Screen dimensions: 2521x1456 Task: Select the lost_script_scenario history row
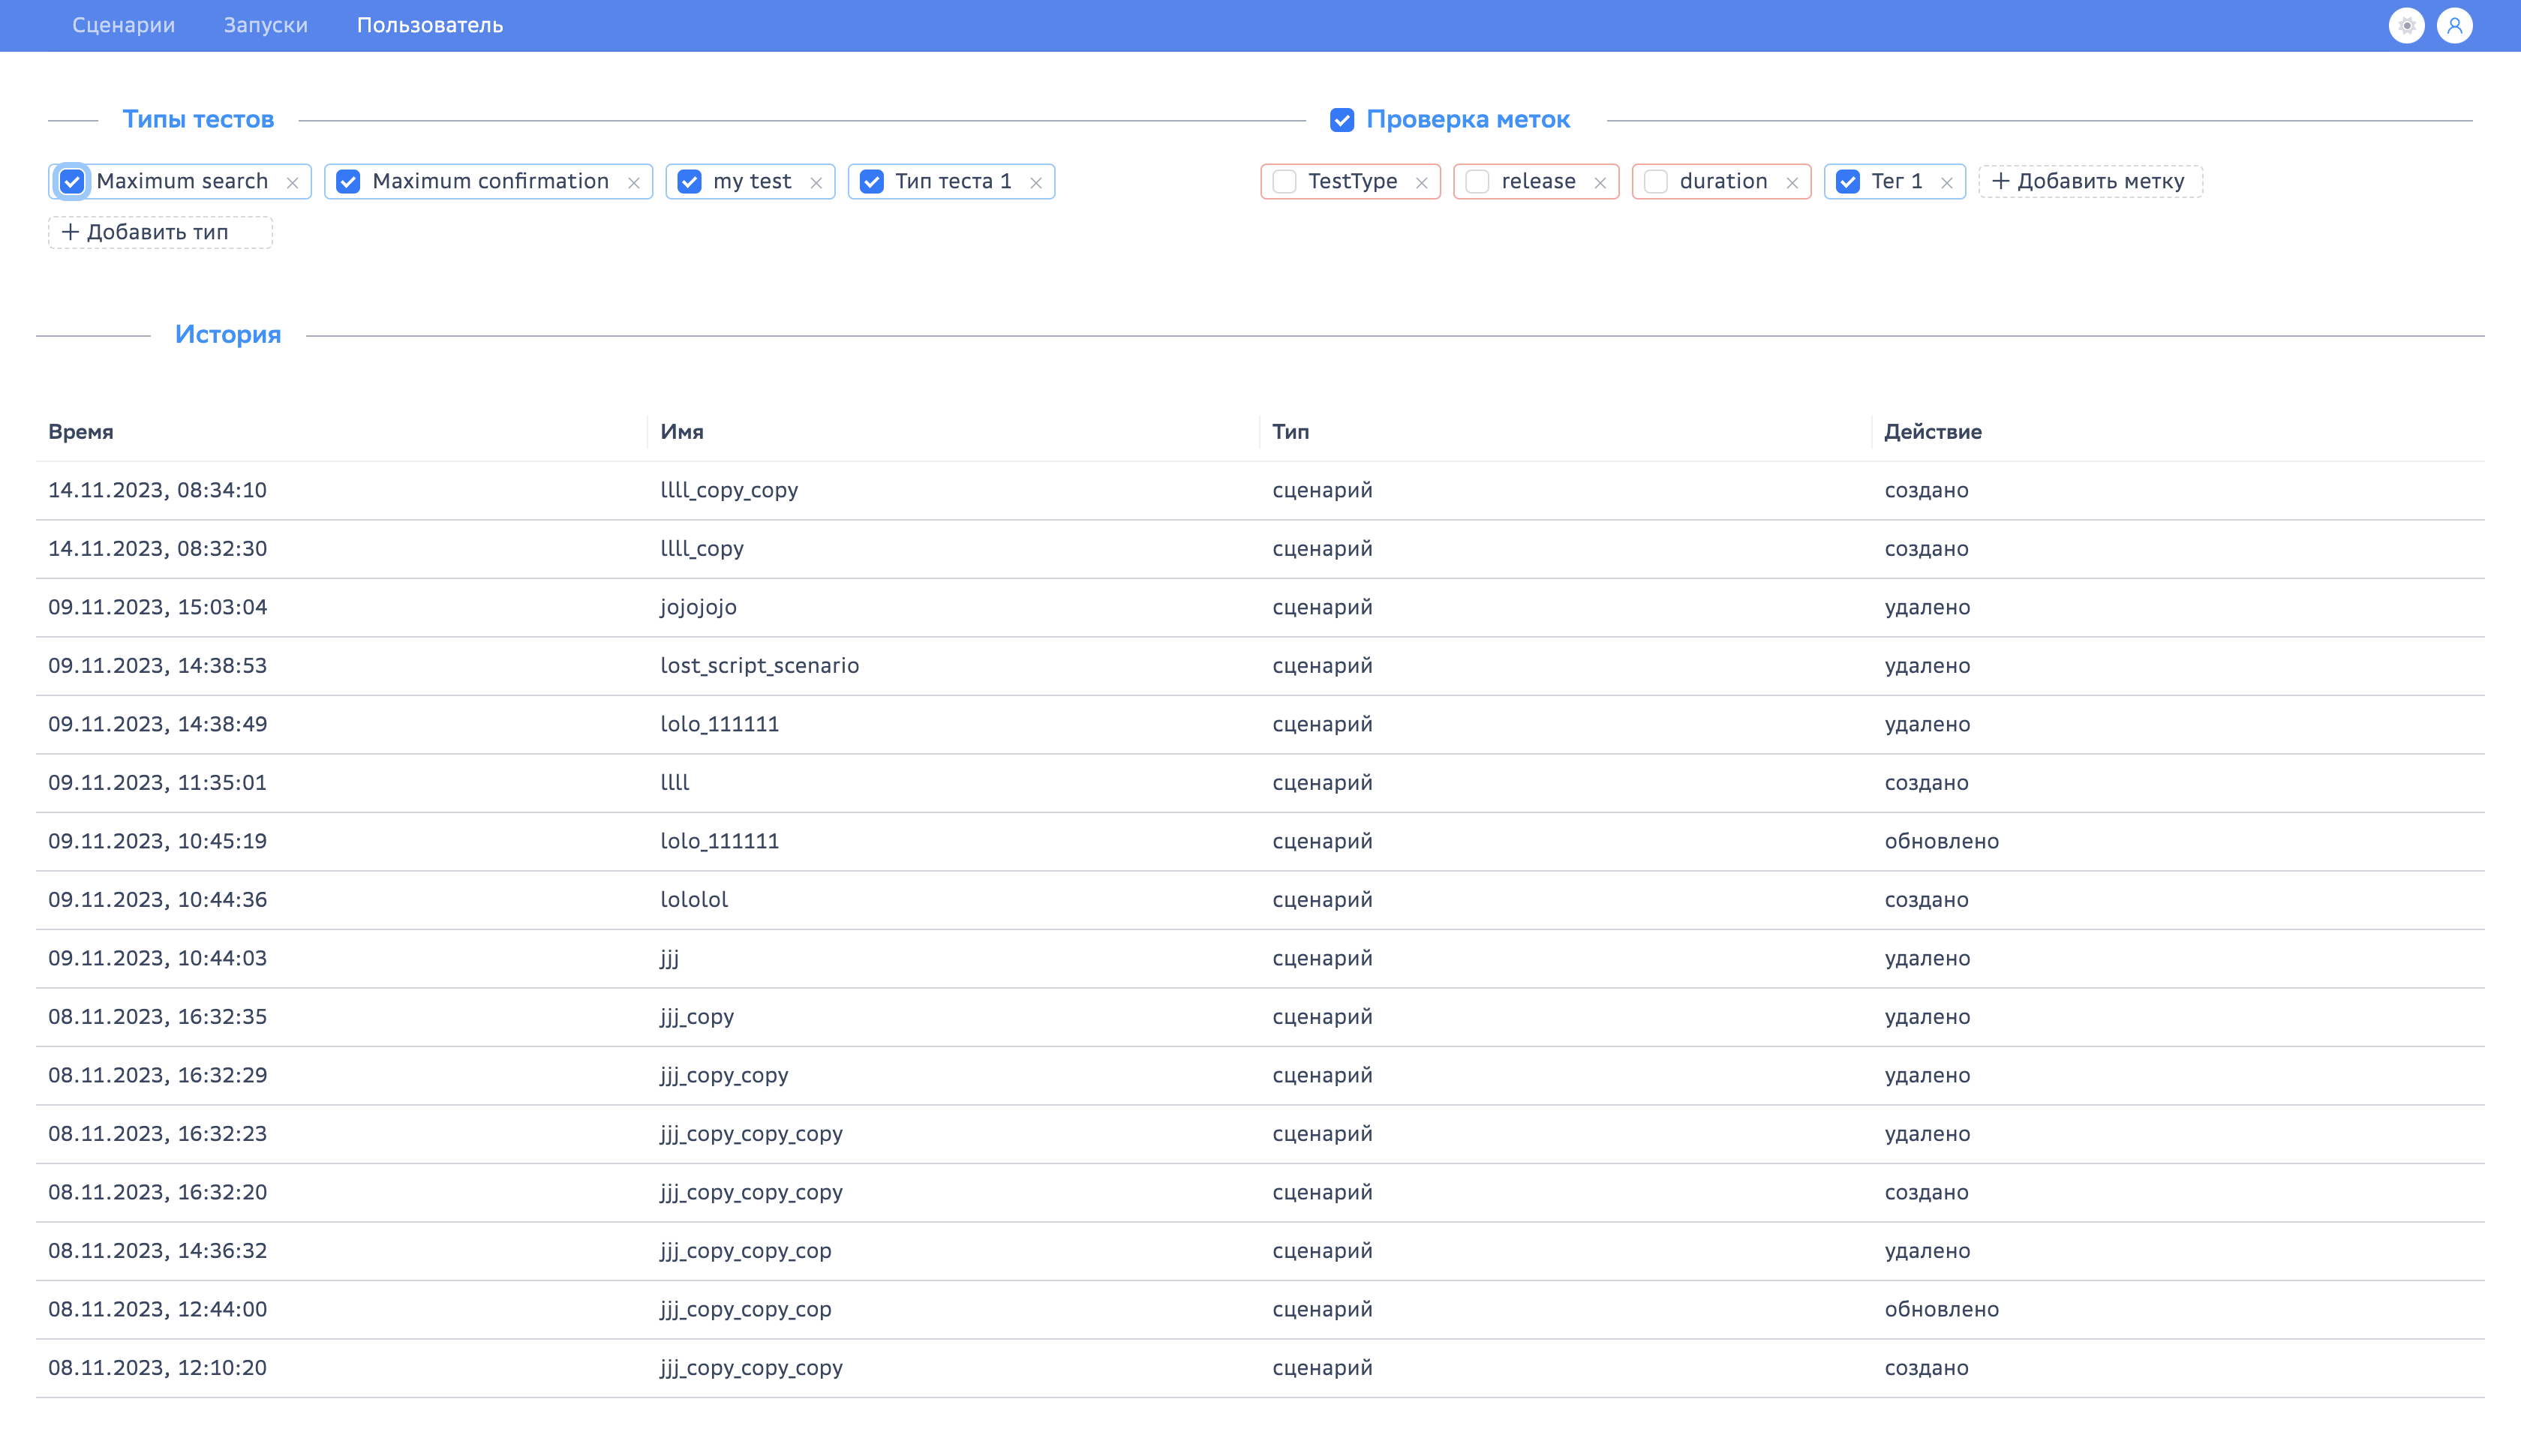[x=759, y=665]
